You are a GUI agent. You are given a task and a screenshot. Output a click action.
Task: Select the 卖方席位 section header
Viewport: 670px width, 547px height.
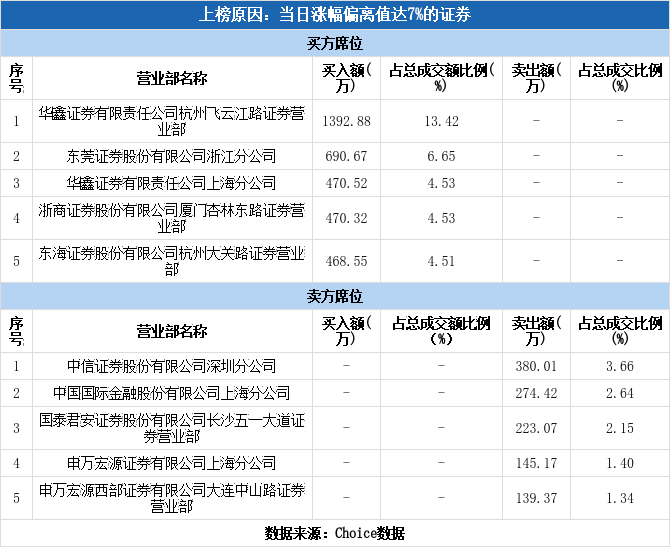pyautogui.click(x=335, y=296)
